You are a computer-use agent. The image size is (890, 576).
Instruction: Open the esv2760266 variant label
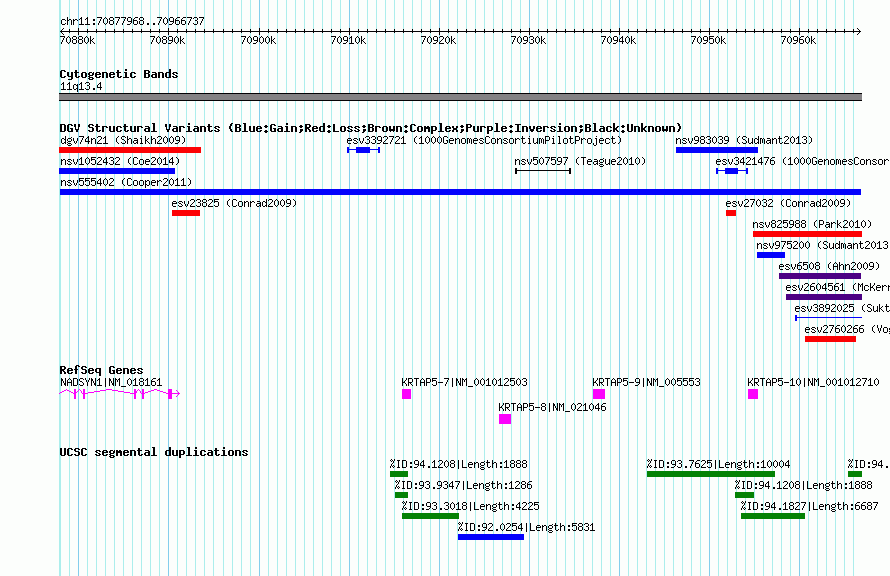[x=847, y=329]
